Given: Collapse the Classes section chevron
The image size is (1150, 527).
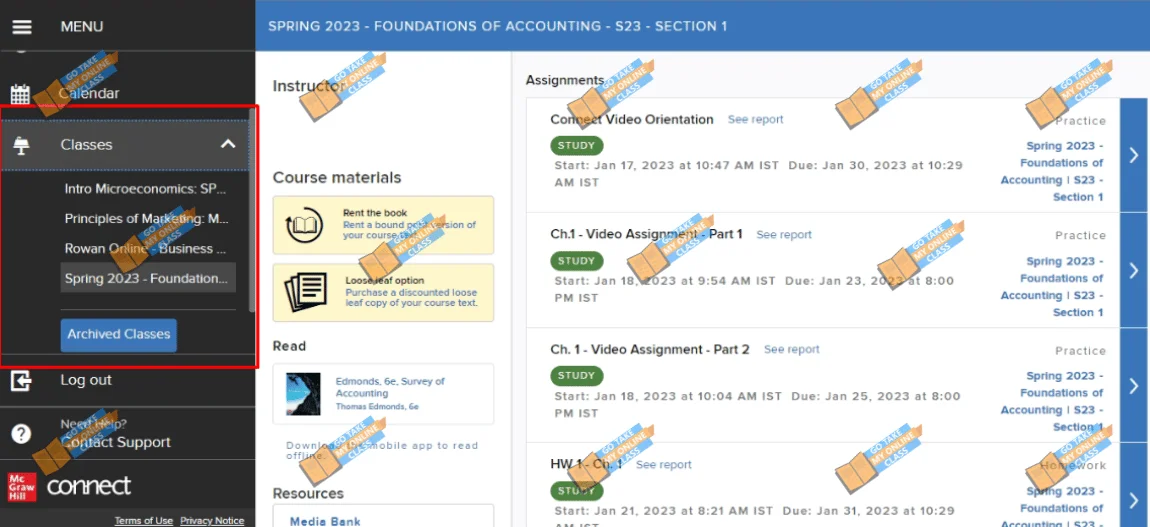Looking at the screenshot, I should click(x=228, y=145).
